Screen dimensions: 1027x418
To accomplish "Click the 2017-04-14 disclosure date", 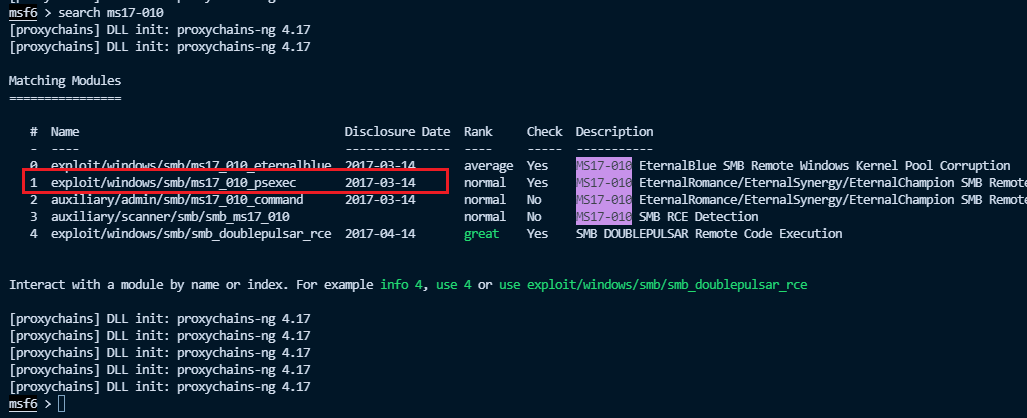I will (x=379, y=234).
